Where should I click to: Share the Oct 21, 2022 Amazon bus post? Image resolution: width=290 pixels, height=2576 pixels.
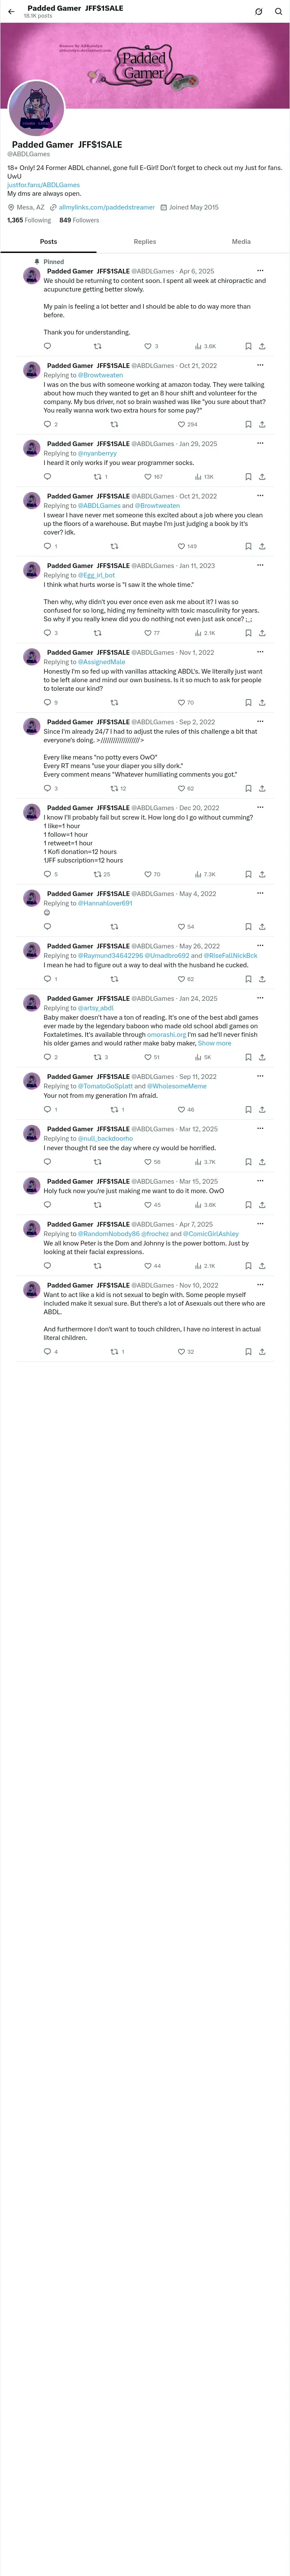[262, 424]
